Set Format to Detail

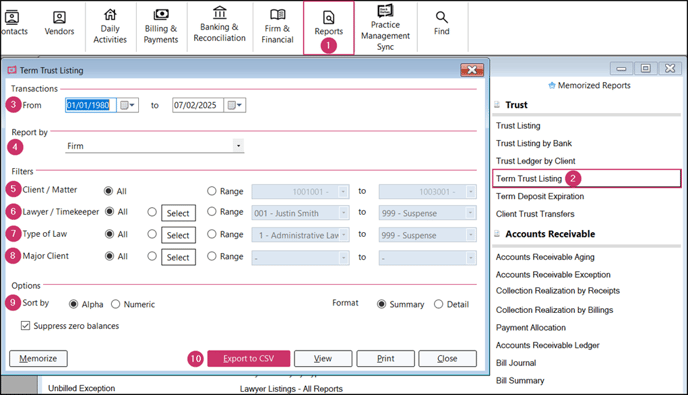tap(438, 304)
